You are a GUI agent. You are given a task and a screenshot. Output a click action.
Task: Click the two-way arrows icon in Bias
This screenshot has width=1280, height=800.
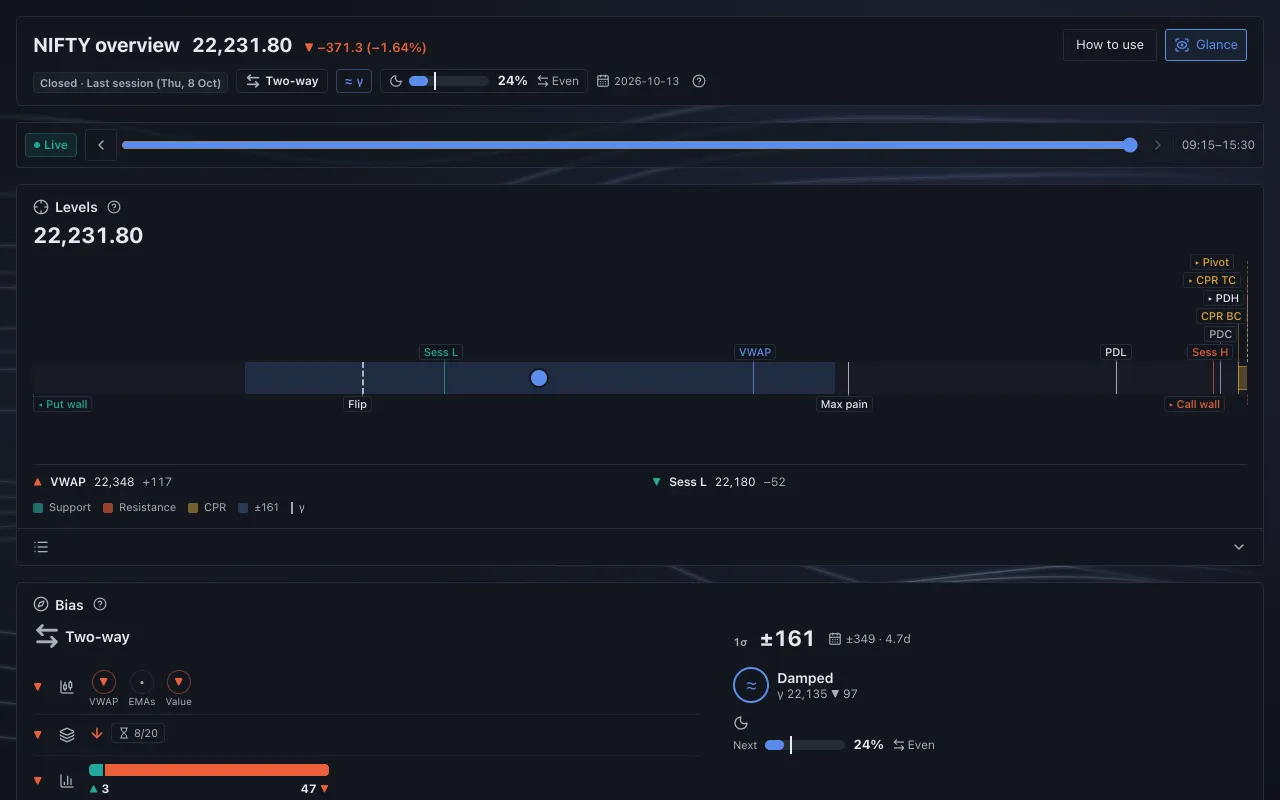pos(47,637)
